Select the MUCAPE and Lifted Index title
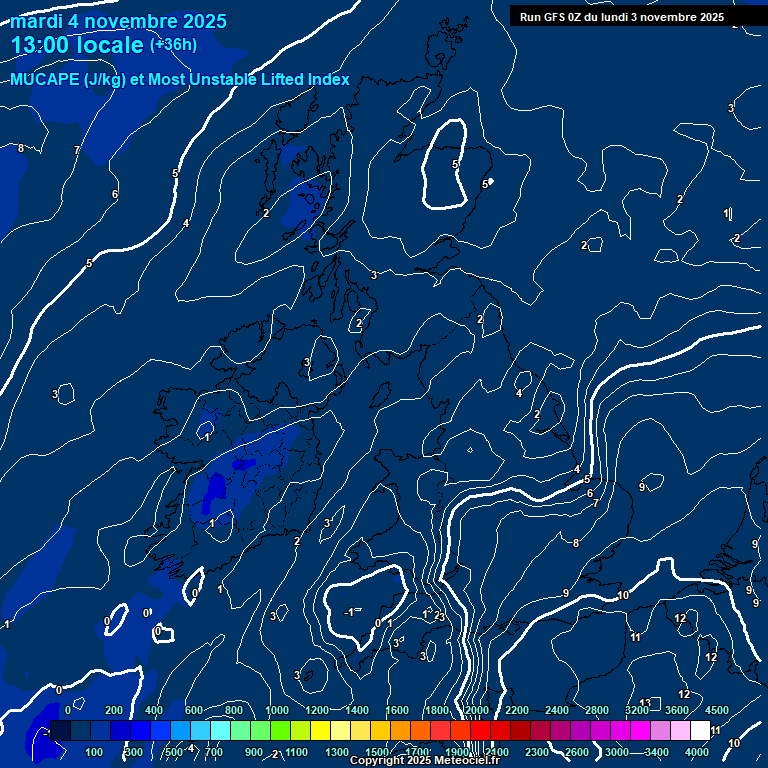This screenshot has height=768, width=768. pyautogui.click(x=180, y=80)
